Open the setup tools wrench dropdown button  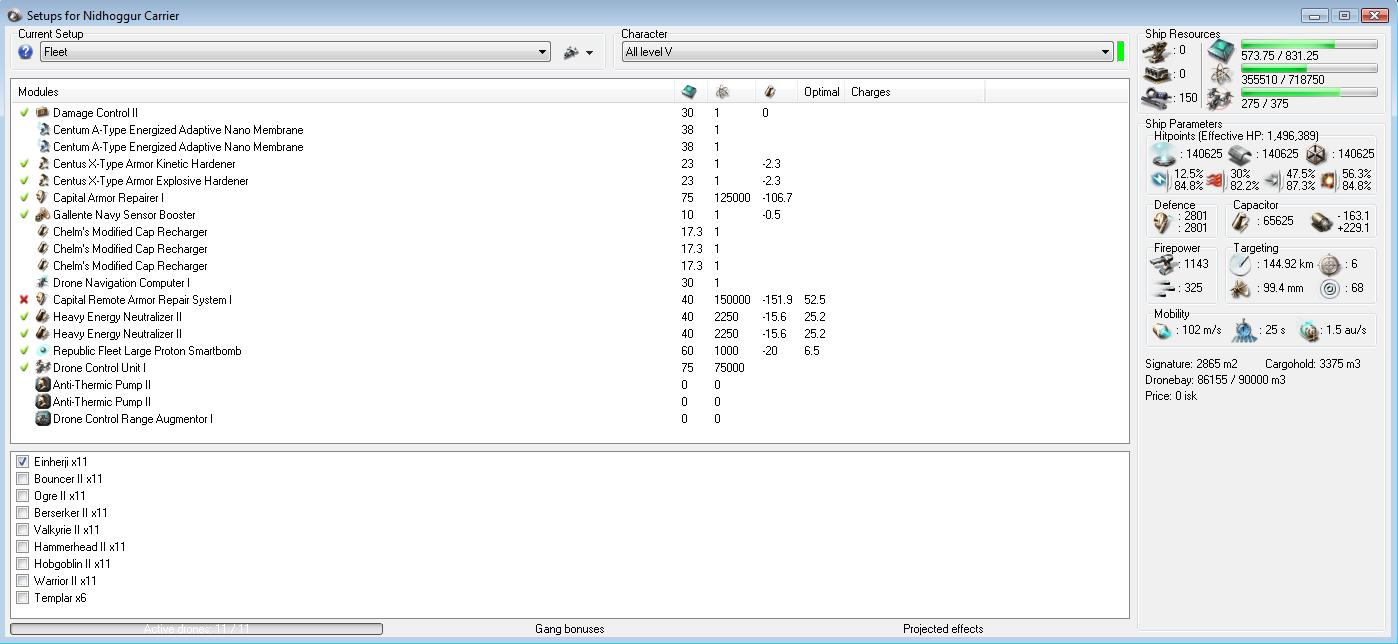coord(579,52)
